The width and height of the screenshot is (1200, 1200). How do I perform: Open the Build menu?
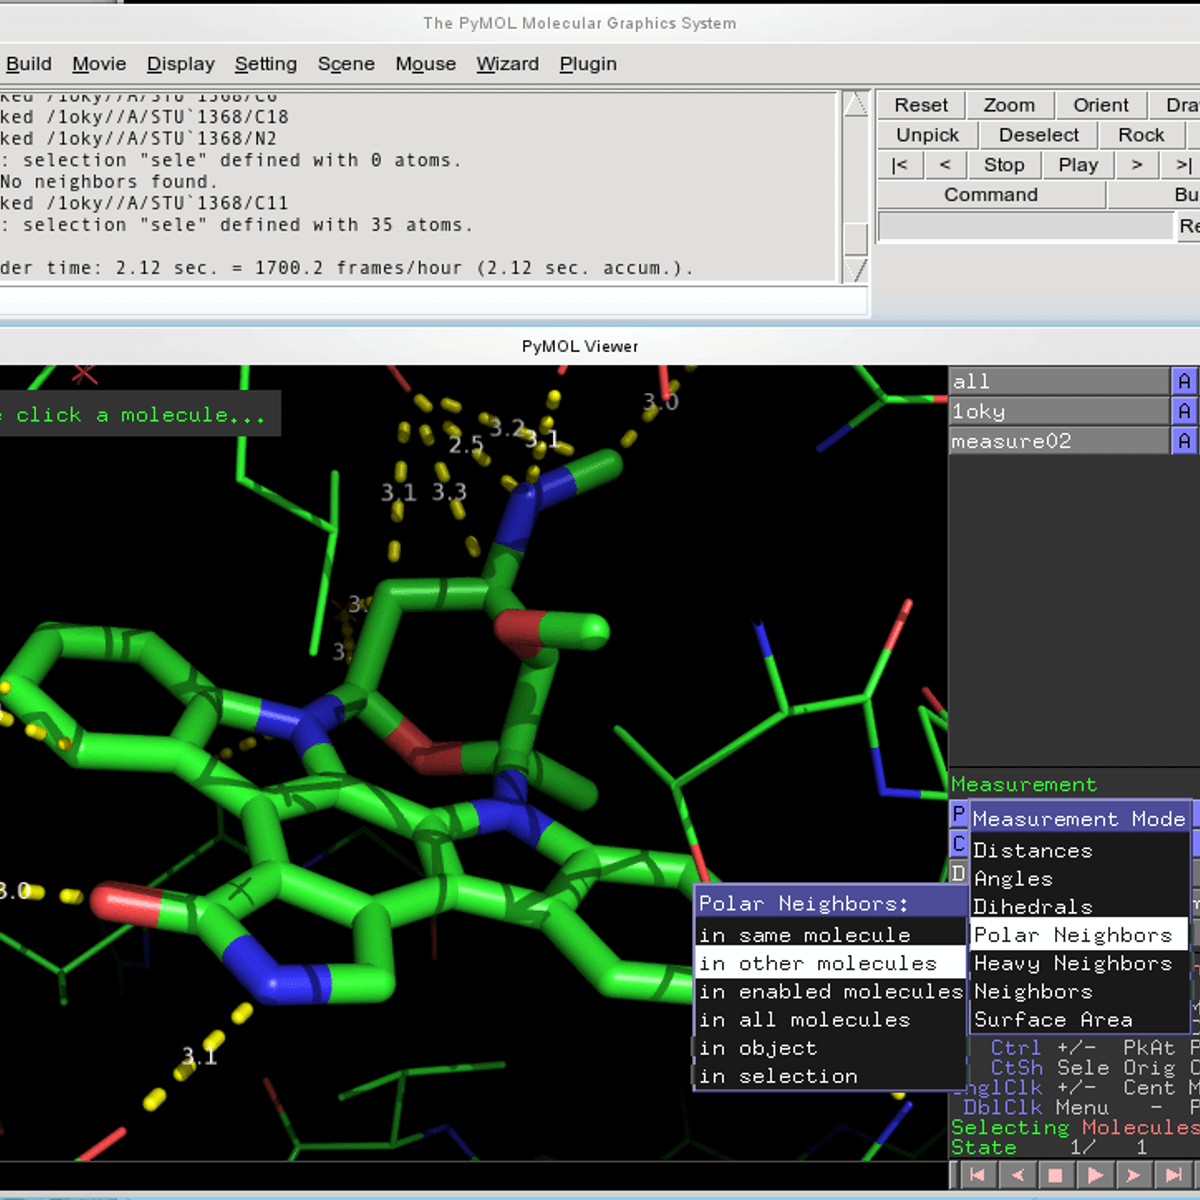[29, 64]
